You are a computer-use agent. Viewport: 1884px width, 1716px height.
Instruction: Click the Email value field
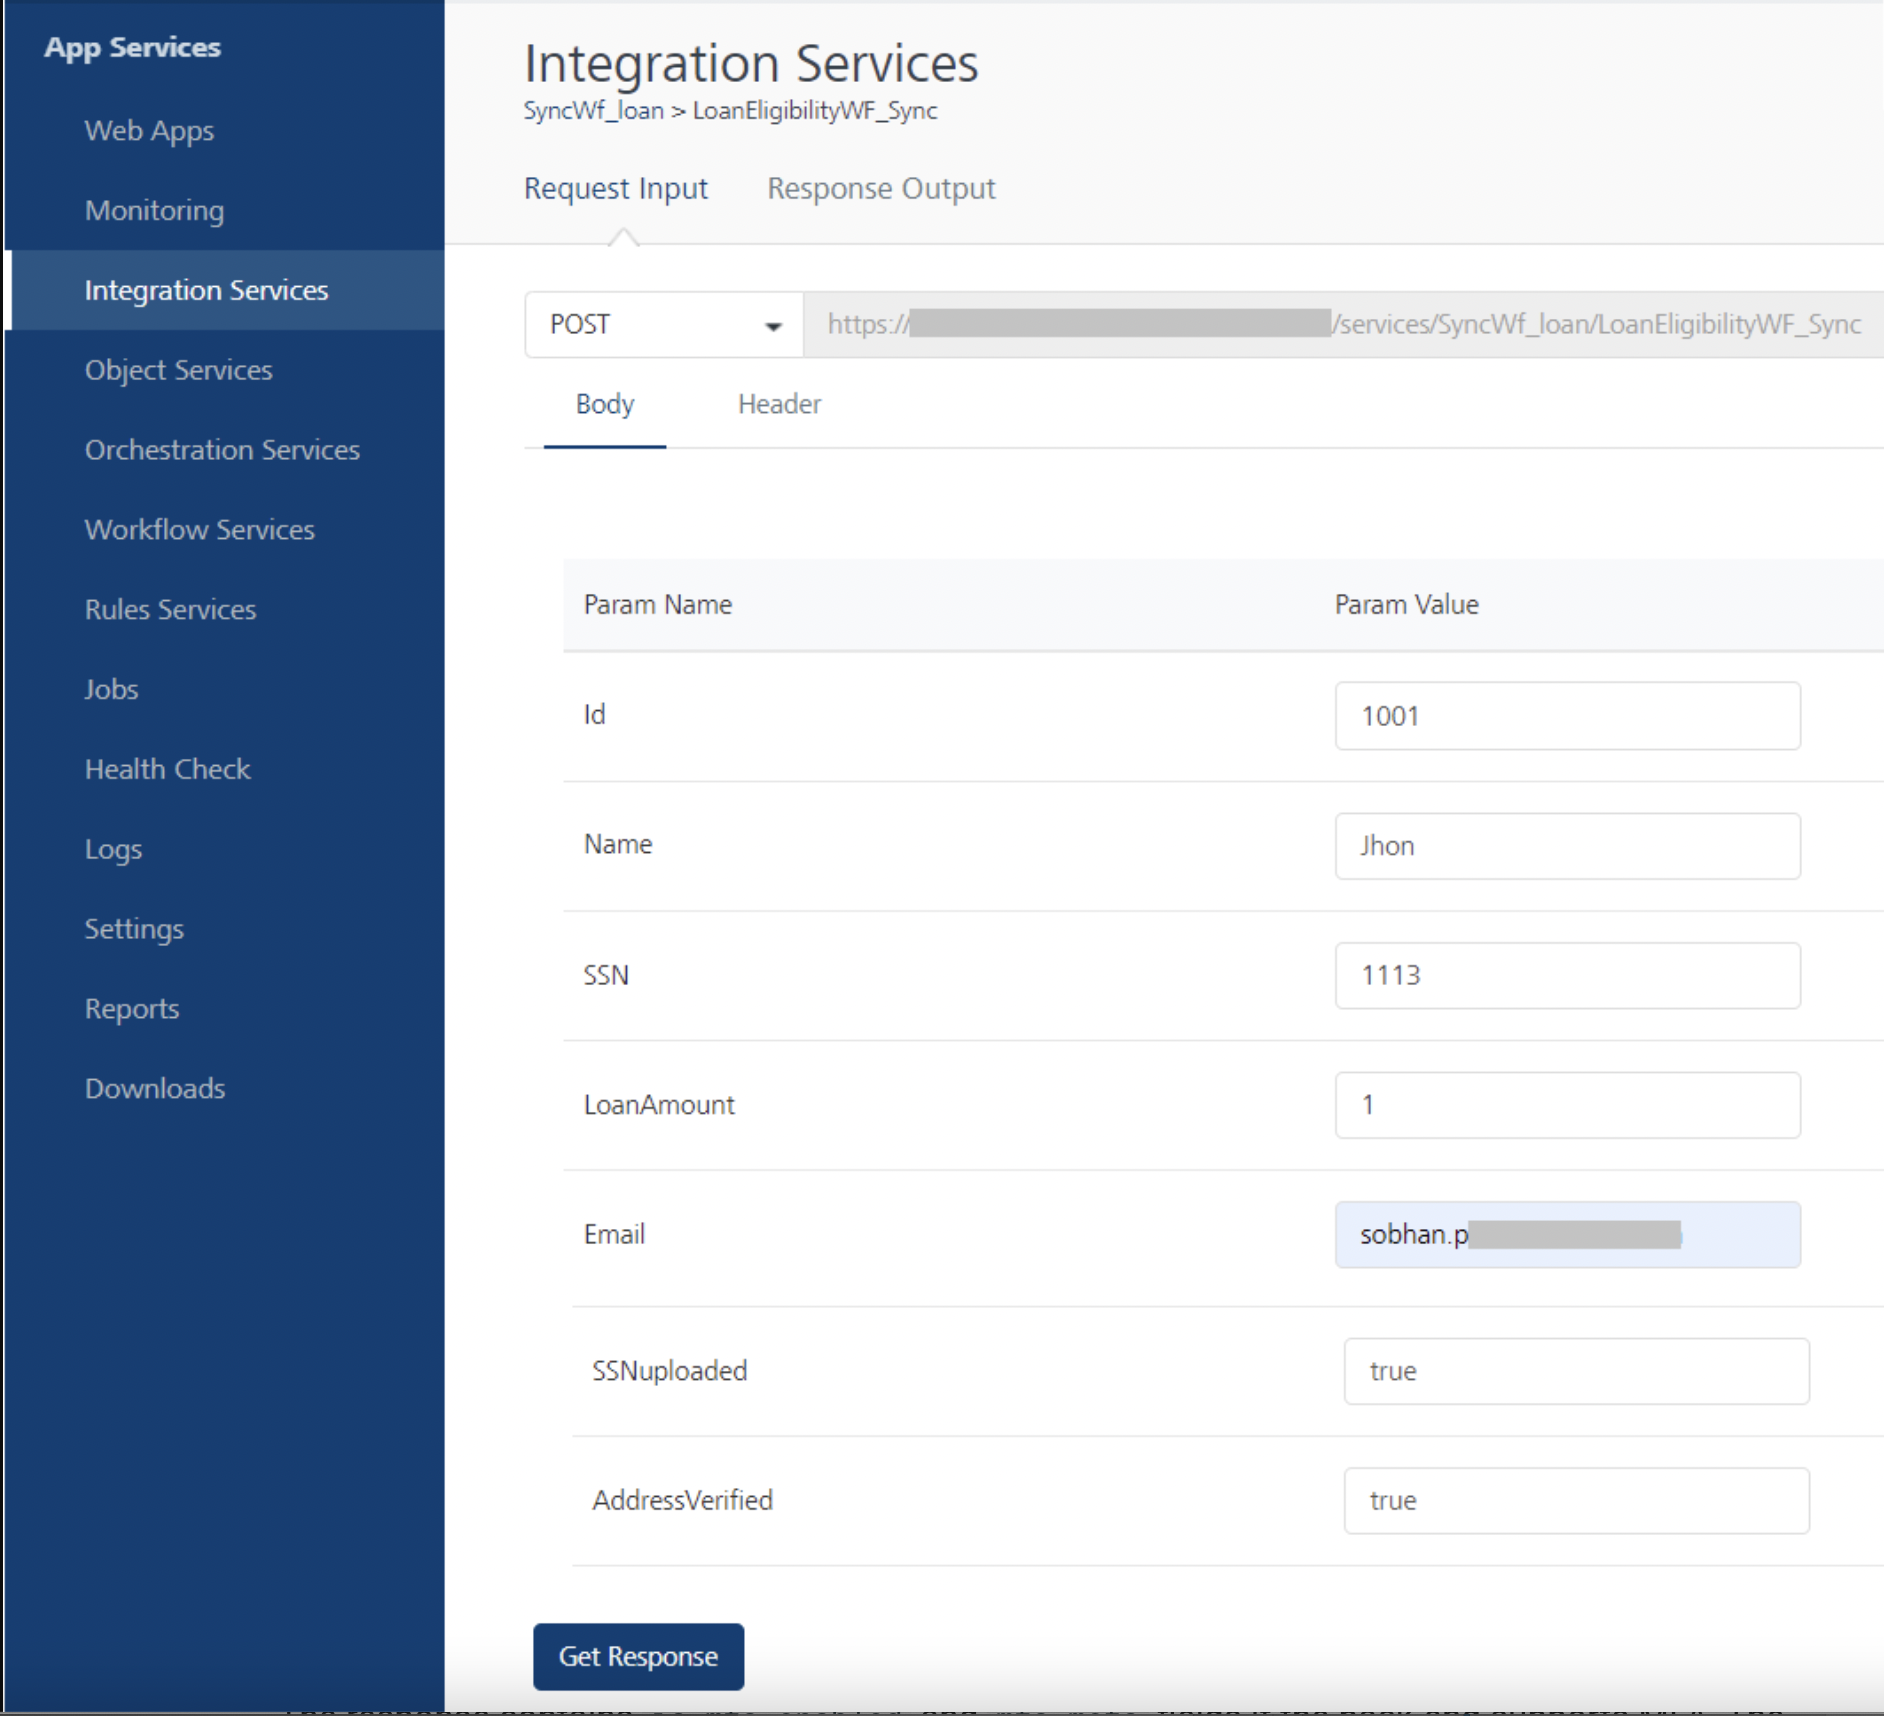coord(1566,1235)
